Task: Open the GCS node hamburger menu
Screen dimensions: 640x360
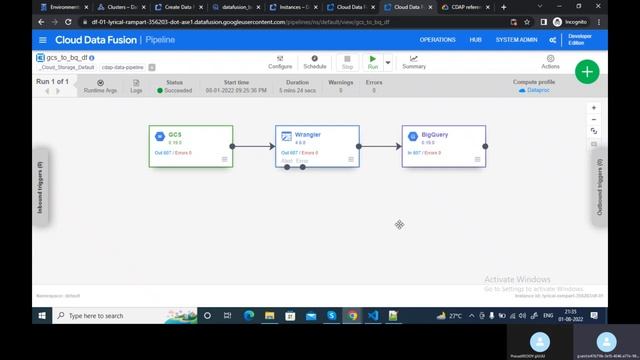Action: click(x=224, y=159)
